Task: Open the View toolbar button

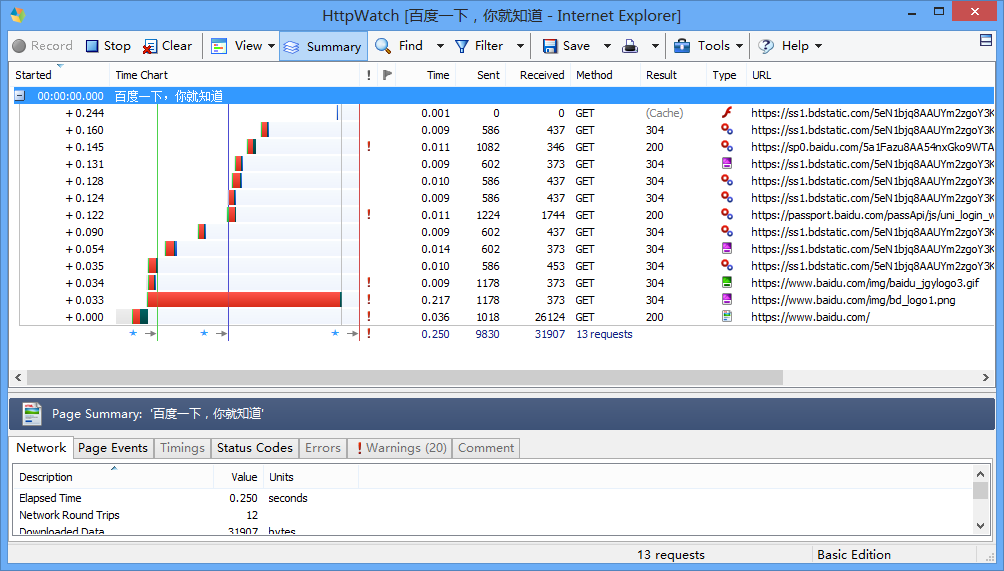Action: pos(236,46)
